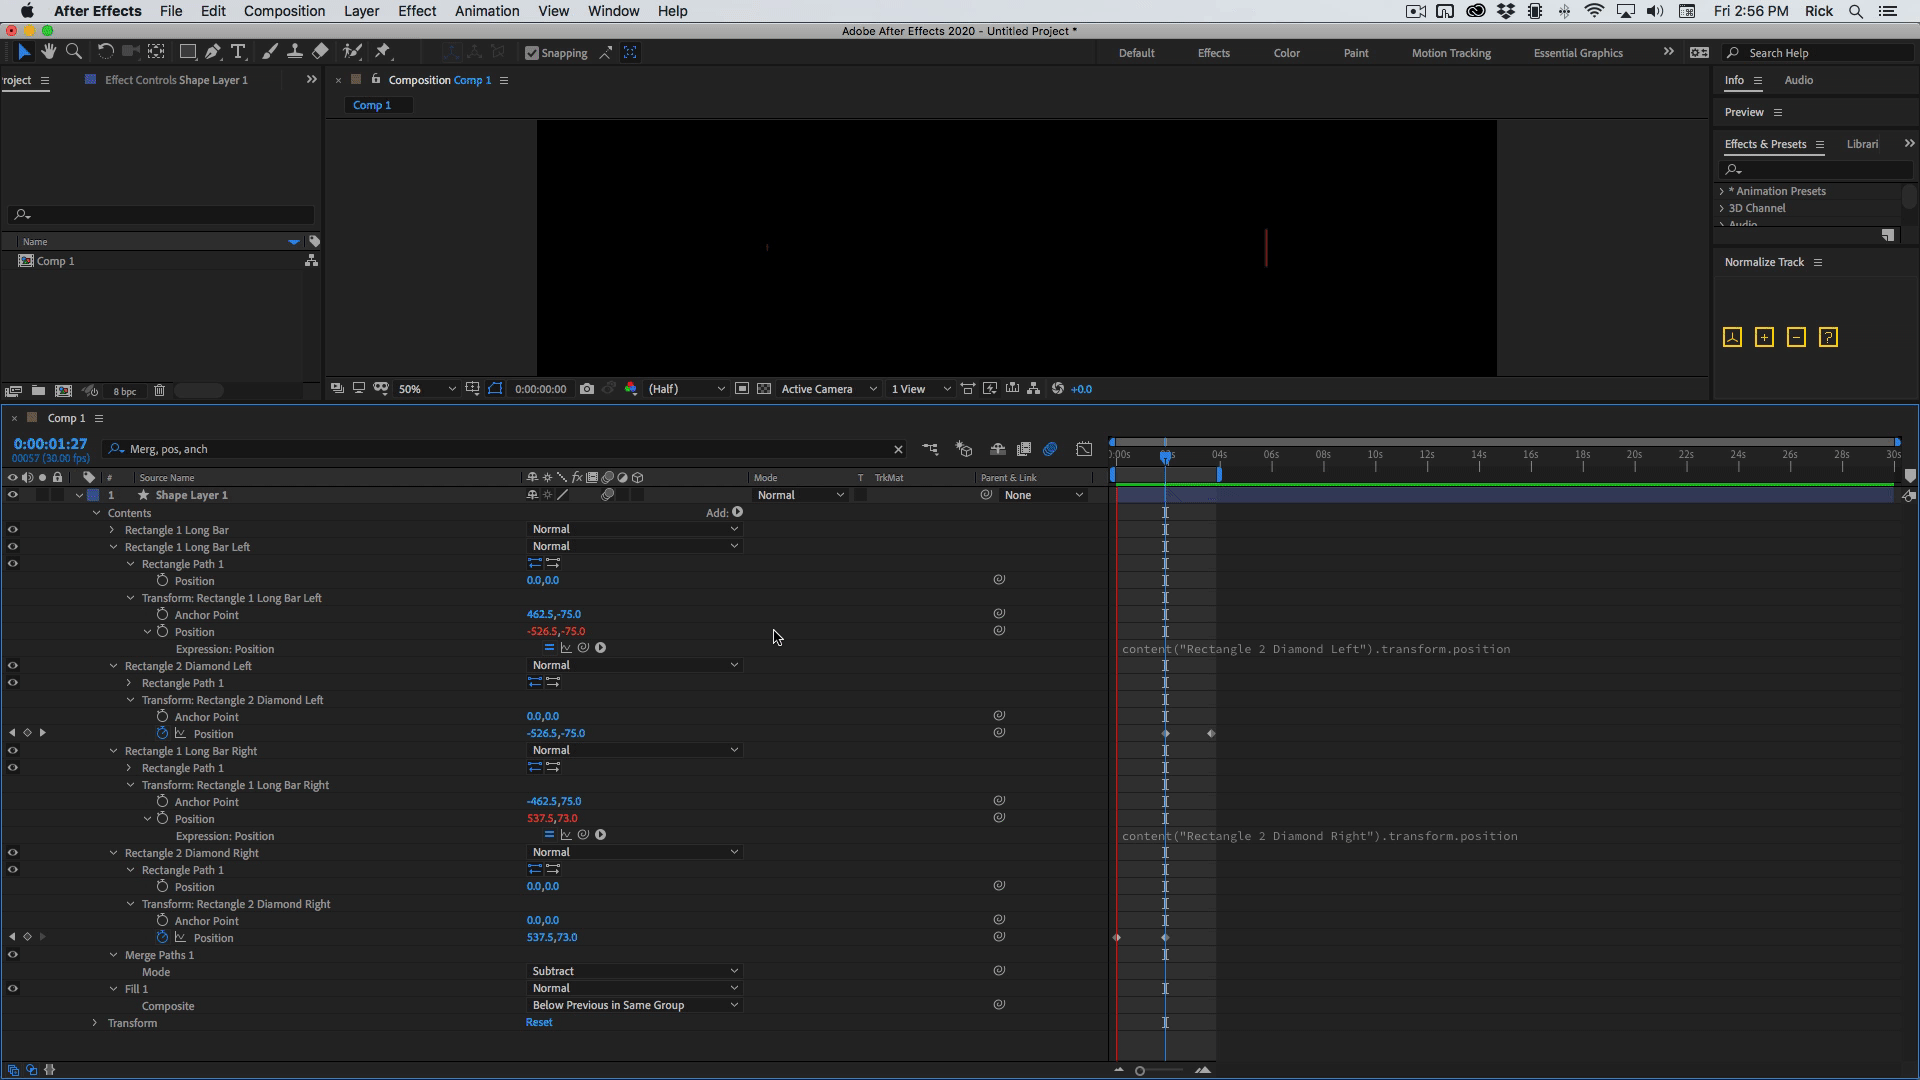Image resolution: width=1920 pixels, height=1080 pixels.
Task: Open the Graph Editor button in timeline
Action: (x=1084, y=449)
